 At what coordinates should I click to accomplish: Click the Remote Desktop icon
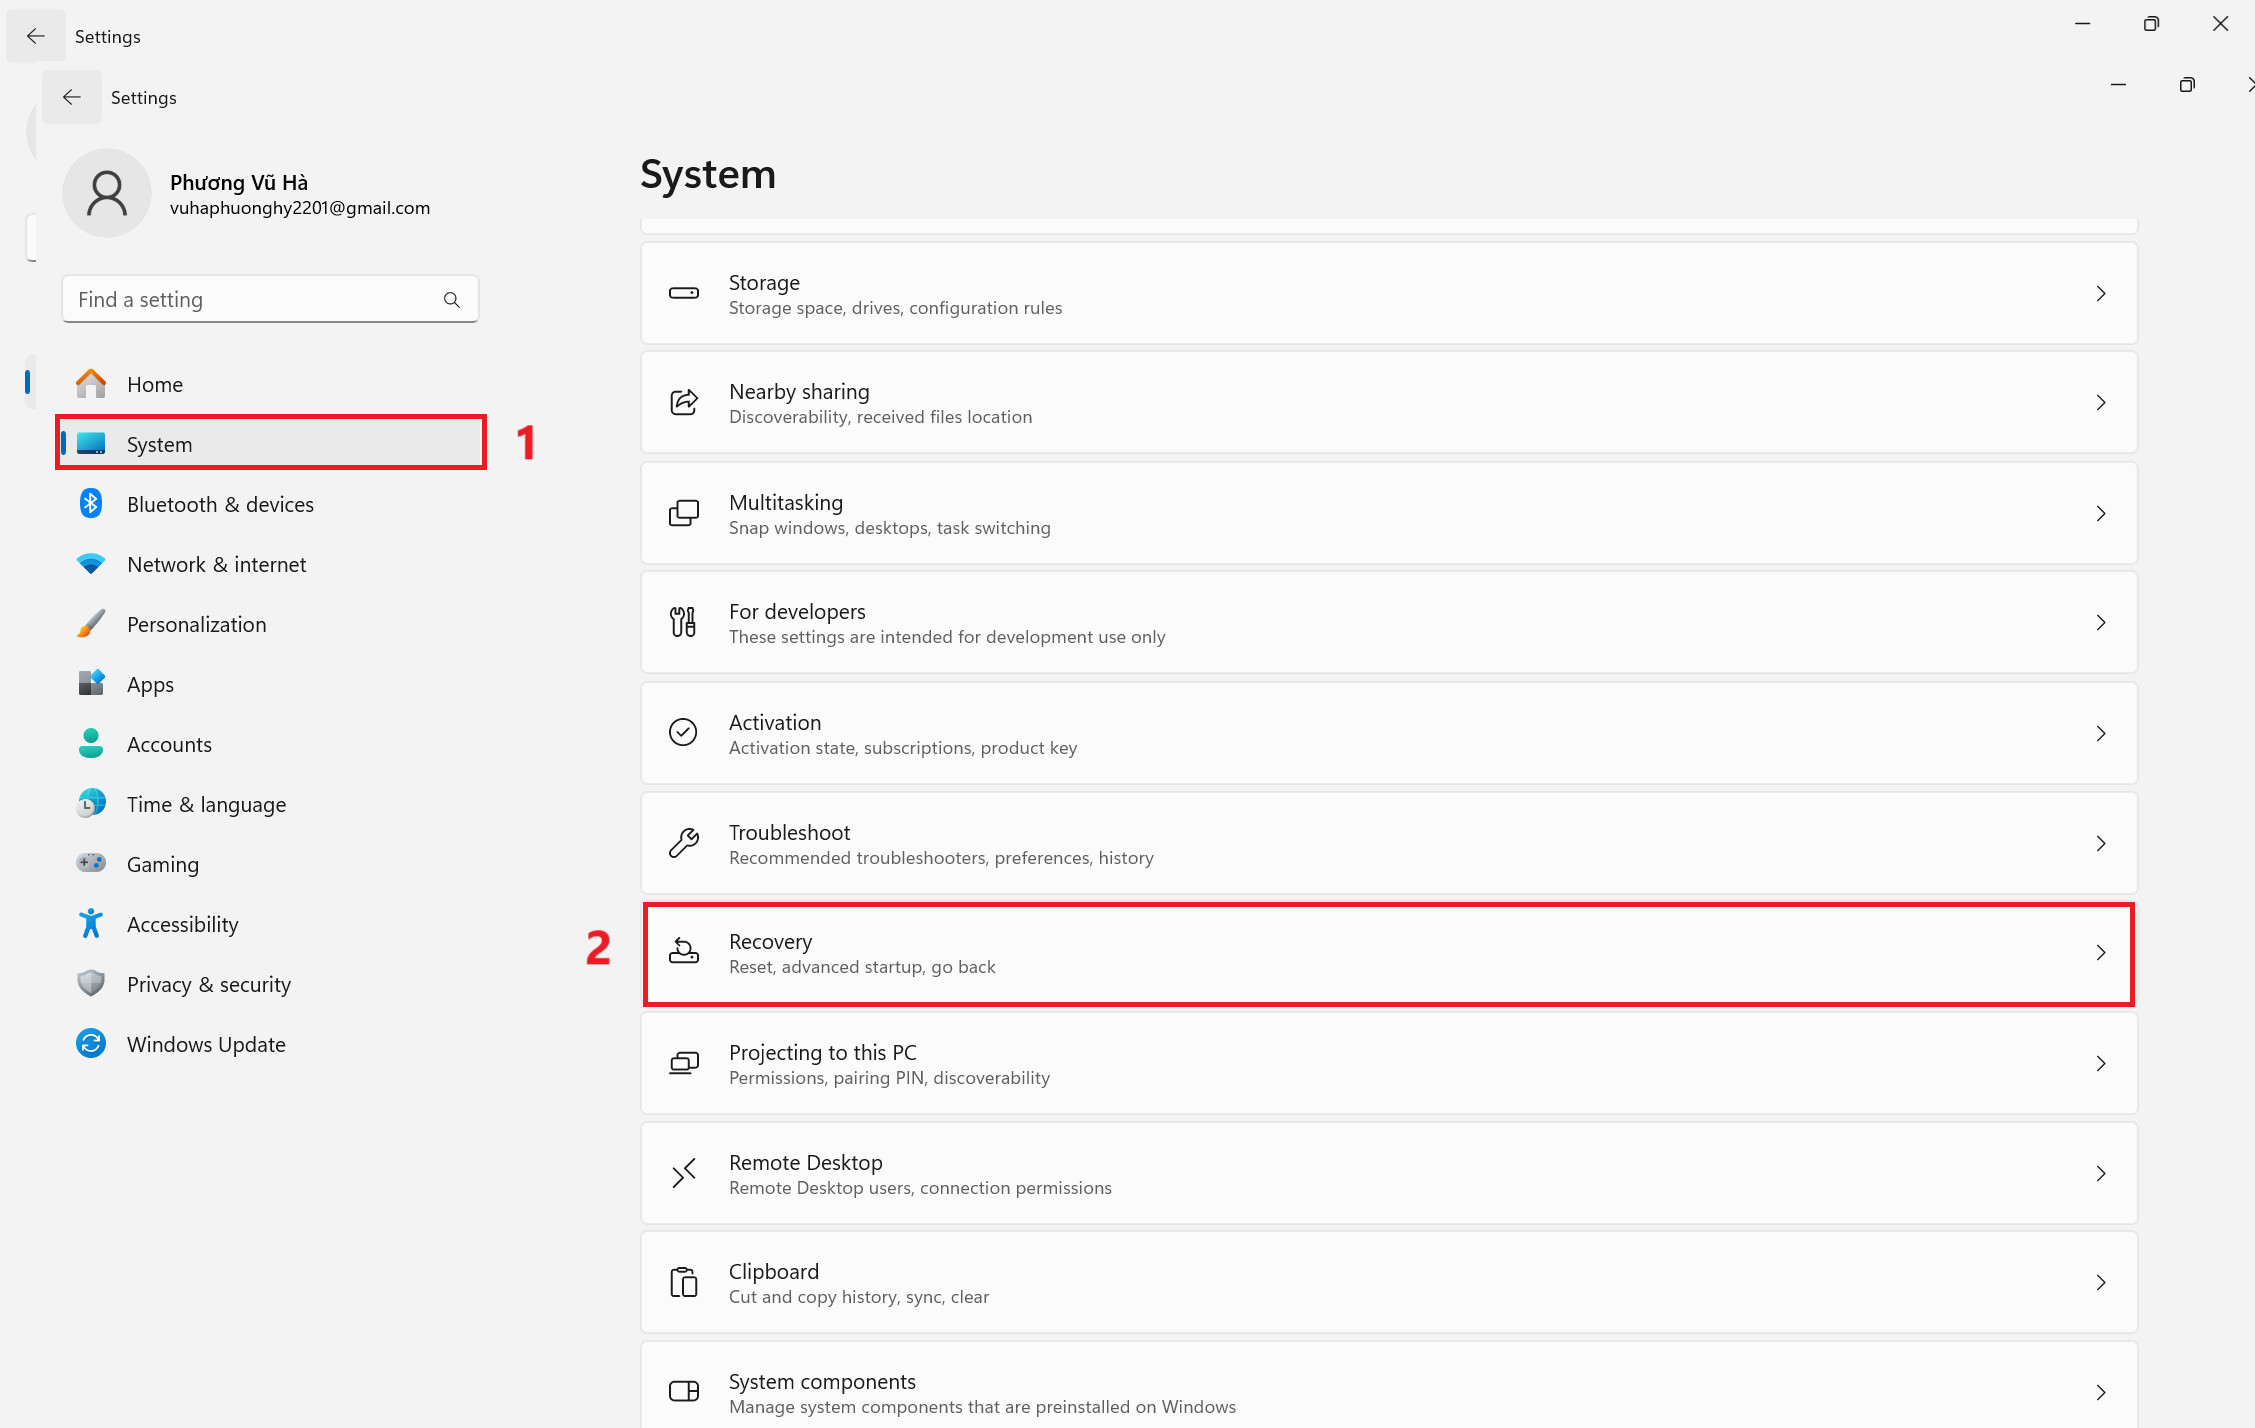pyautogui.click(x=685, y=1172)
